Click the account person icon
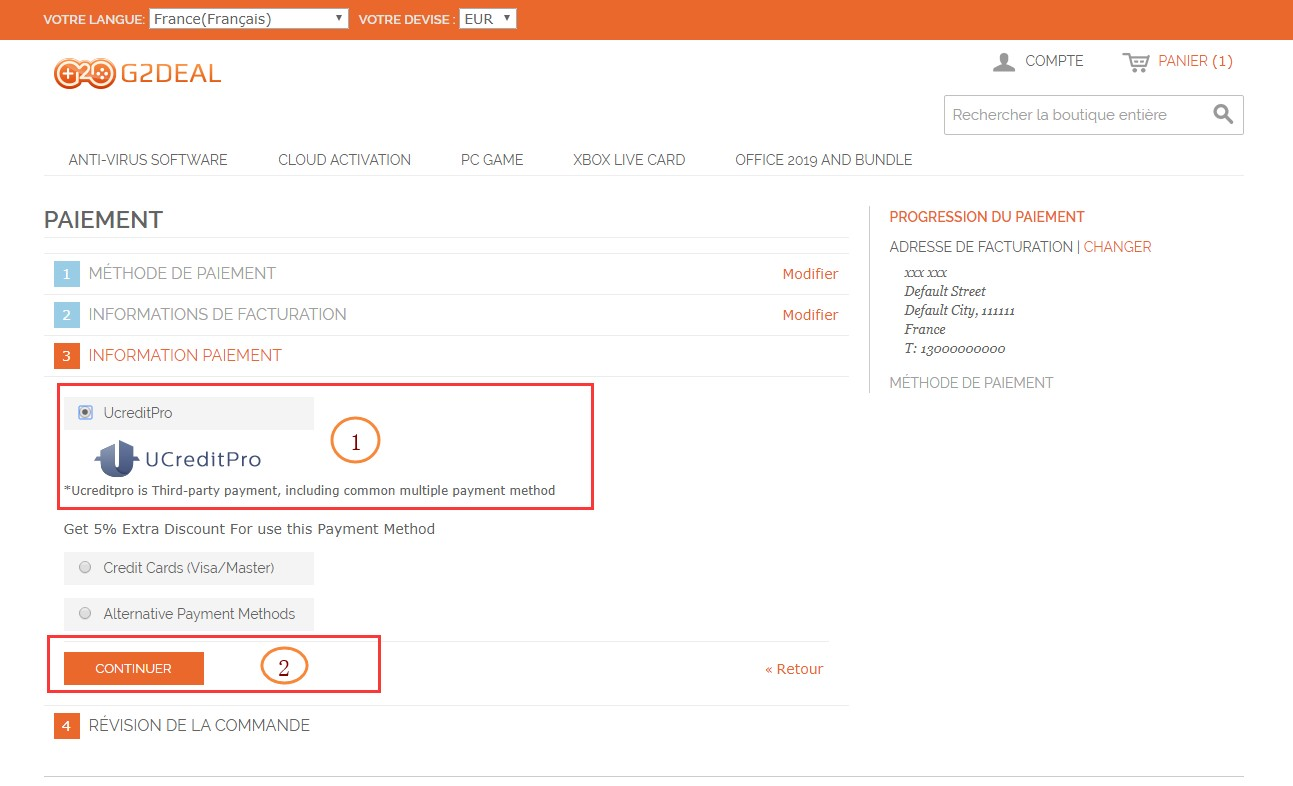 tap(1004, 62)
